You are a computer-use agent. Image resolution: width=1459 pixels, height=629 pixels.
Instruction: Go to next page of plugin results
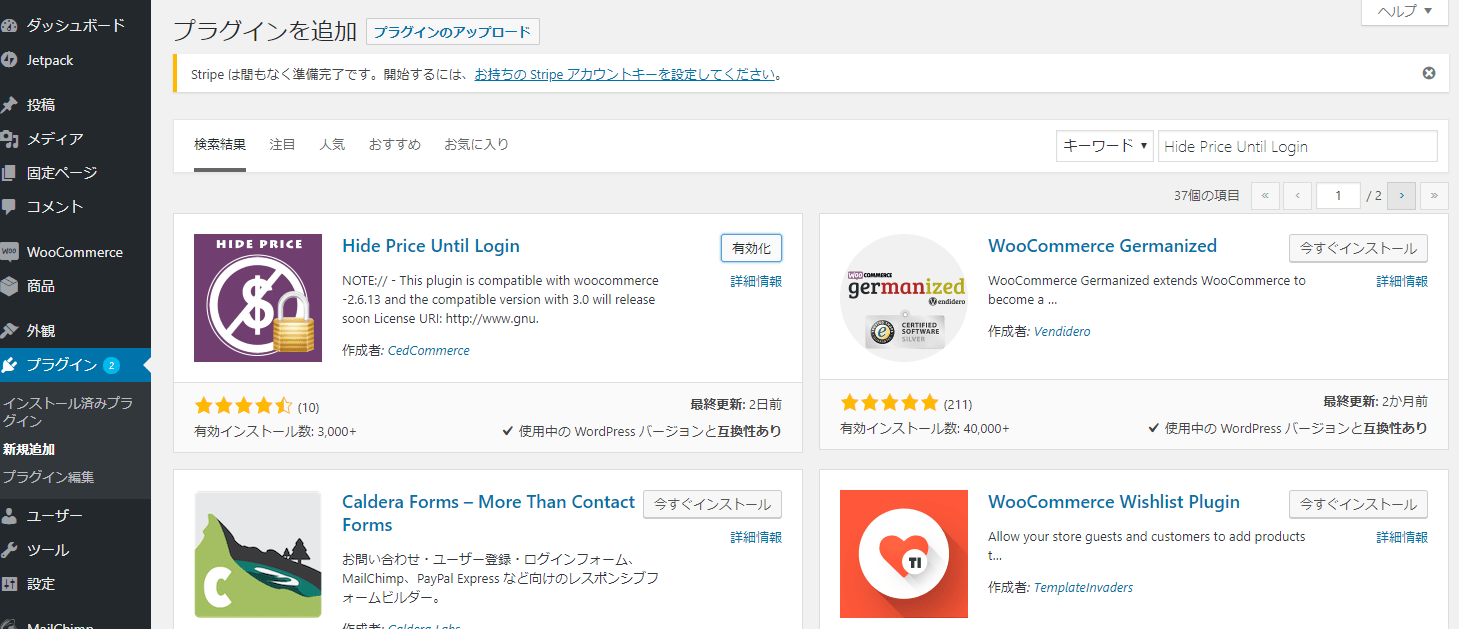coord(1402,196)
